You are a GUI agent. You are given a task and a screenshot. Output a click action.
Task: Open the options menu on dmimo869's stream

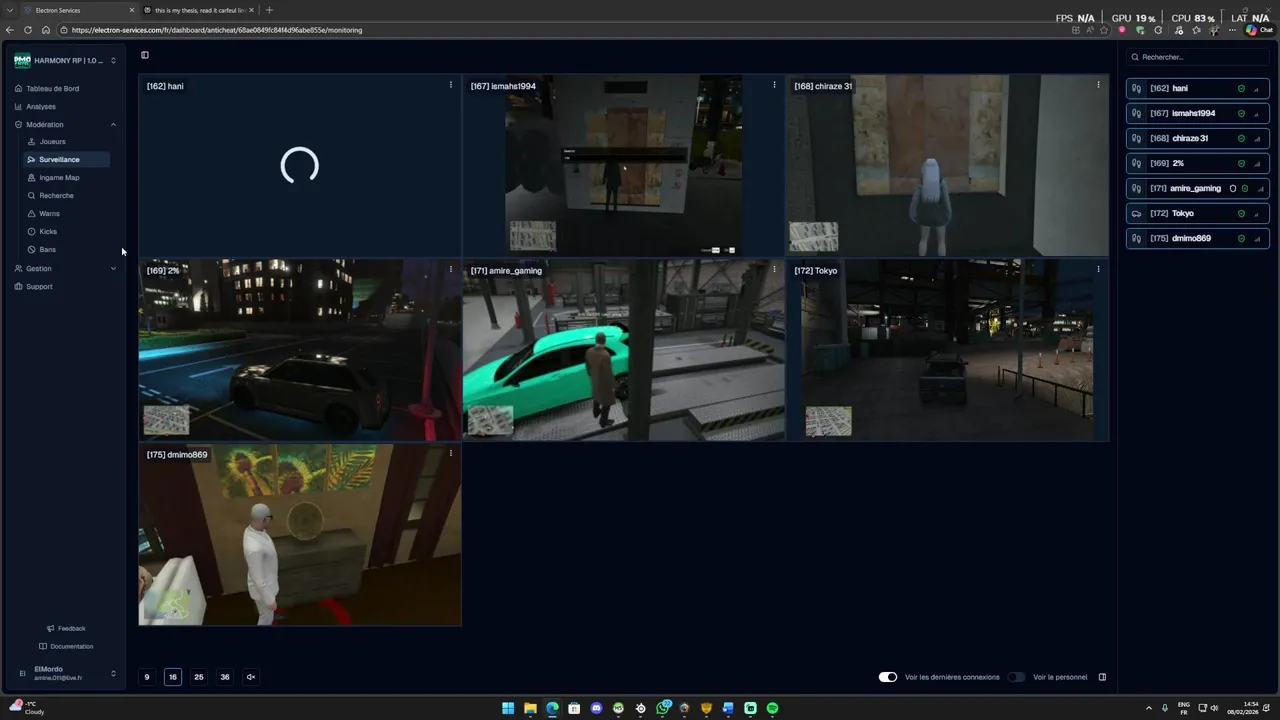point(451,453)
